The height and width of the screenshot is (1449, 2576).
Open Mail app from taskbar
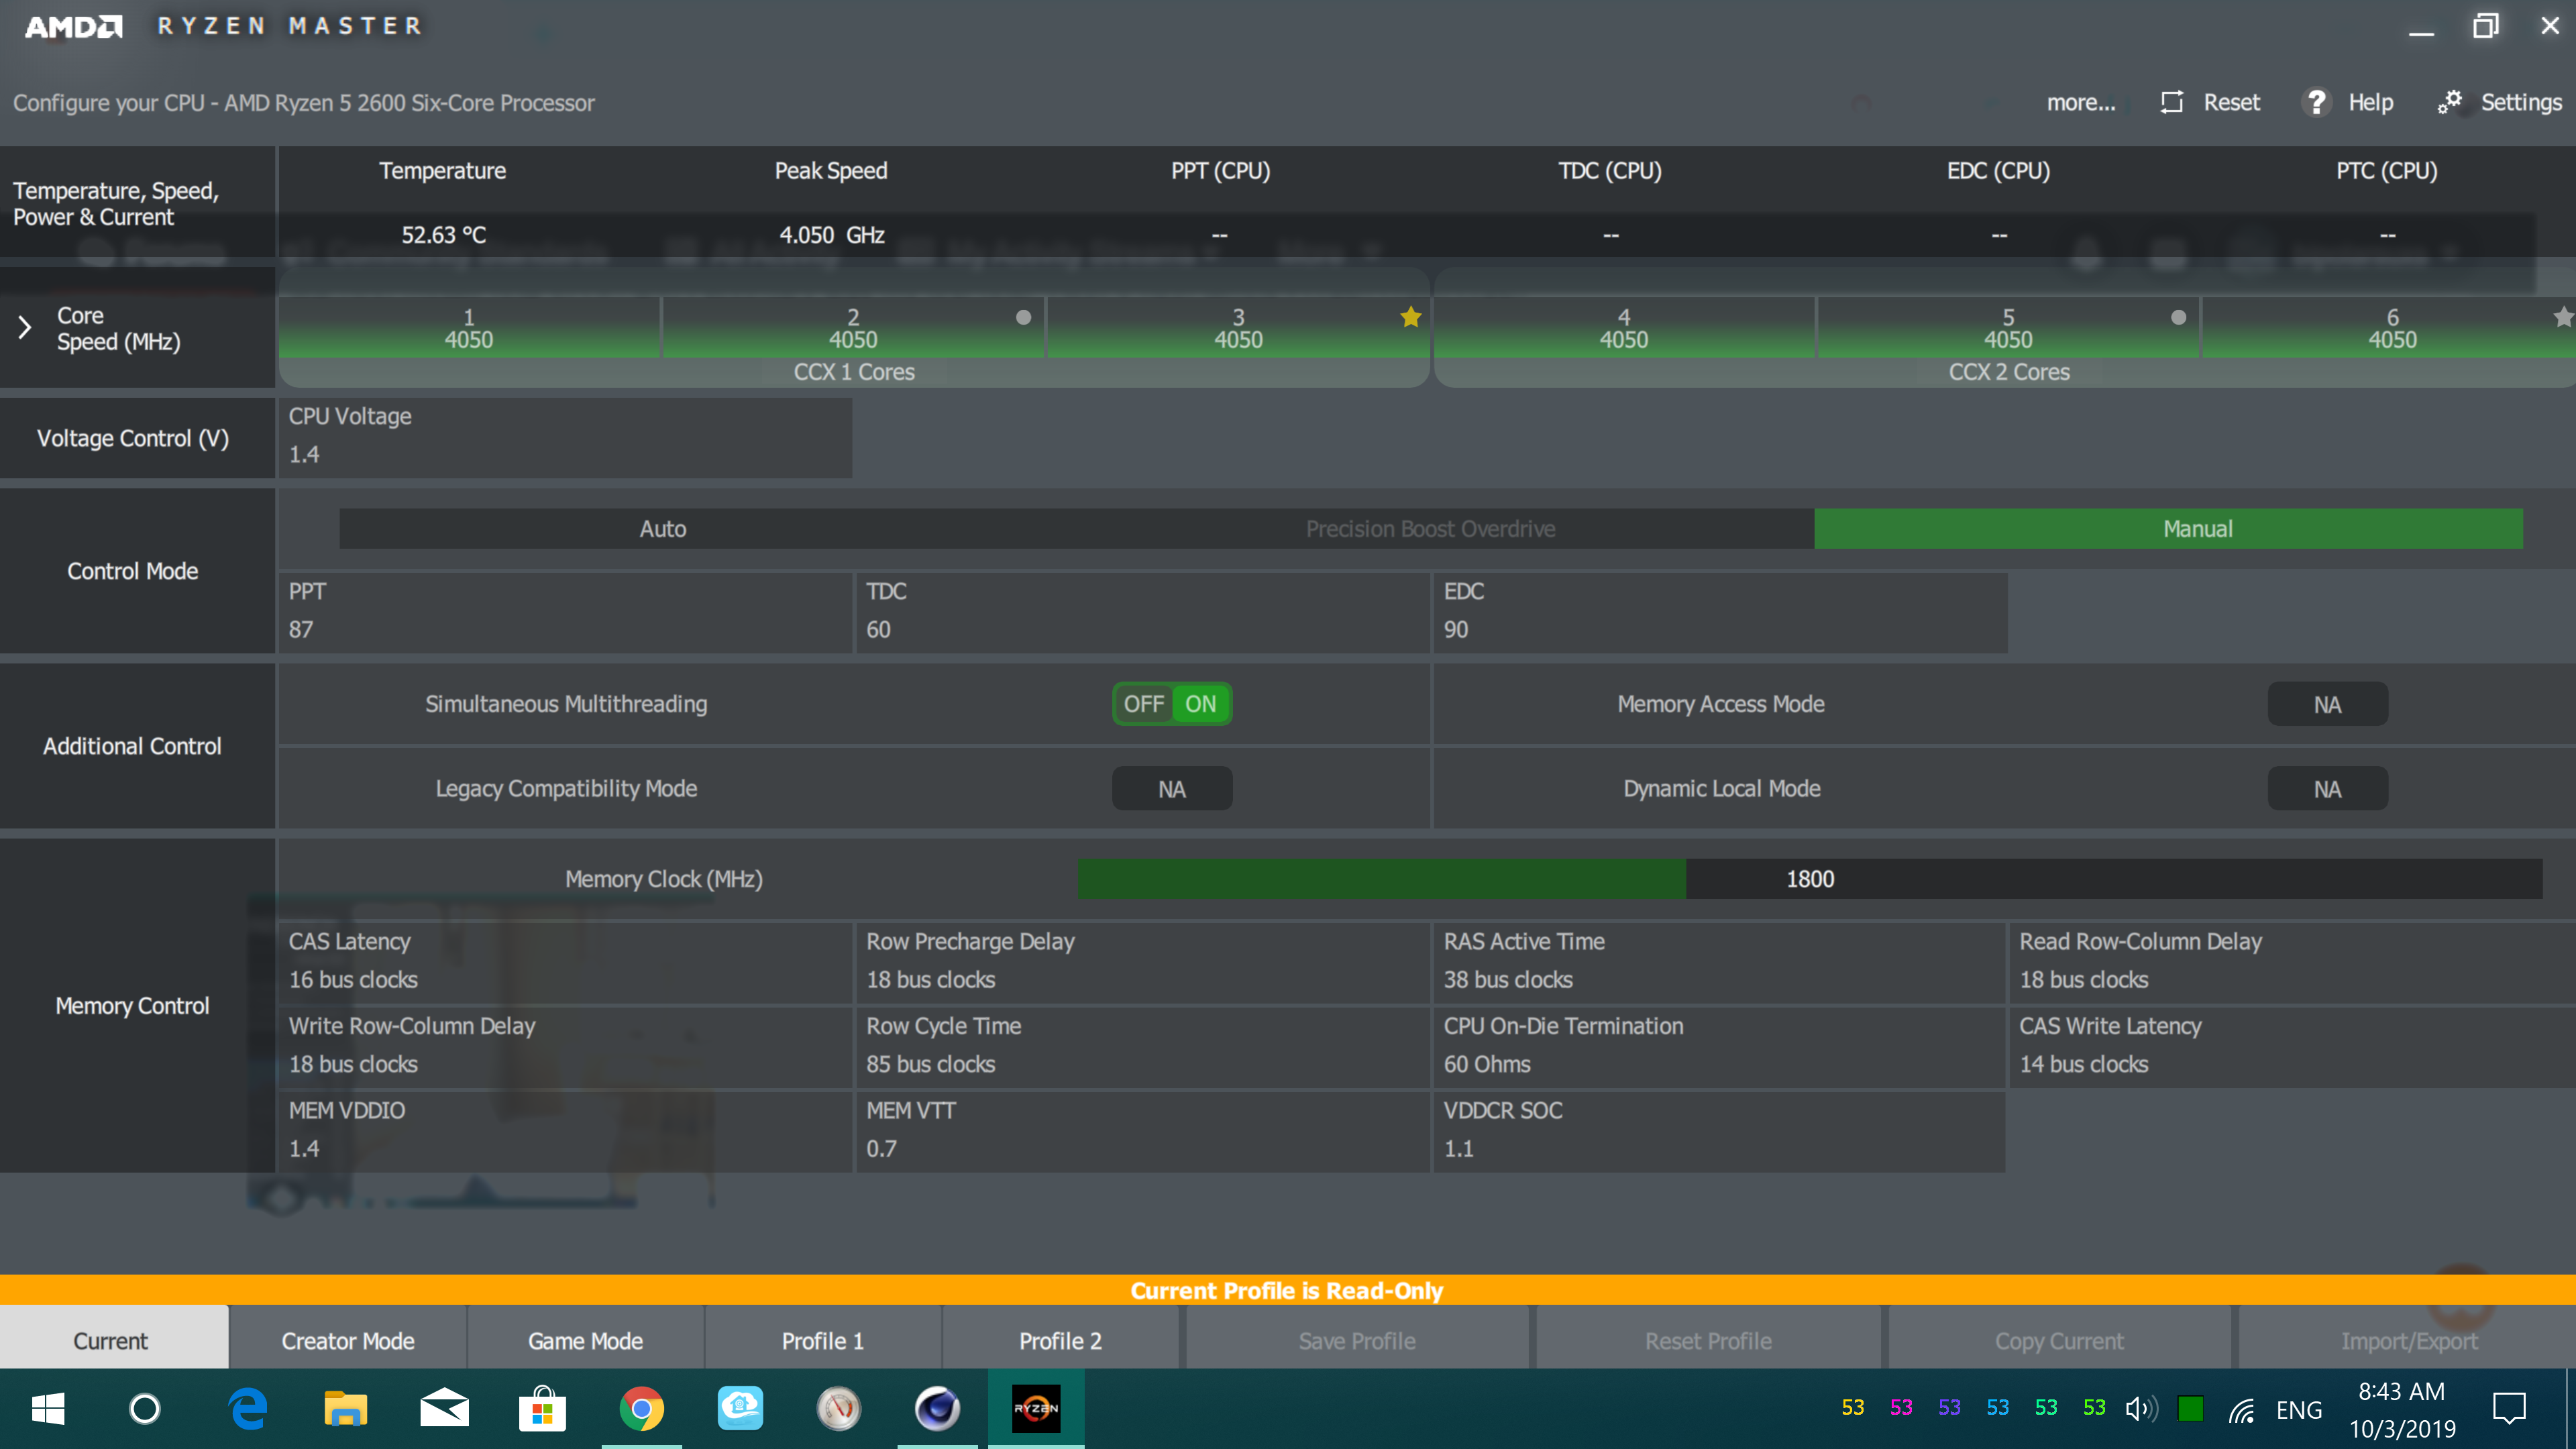click(x=444, y=1409)
